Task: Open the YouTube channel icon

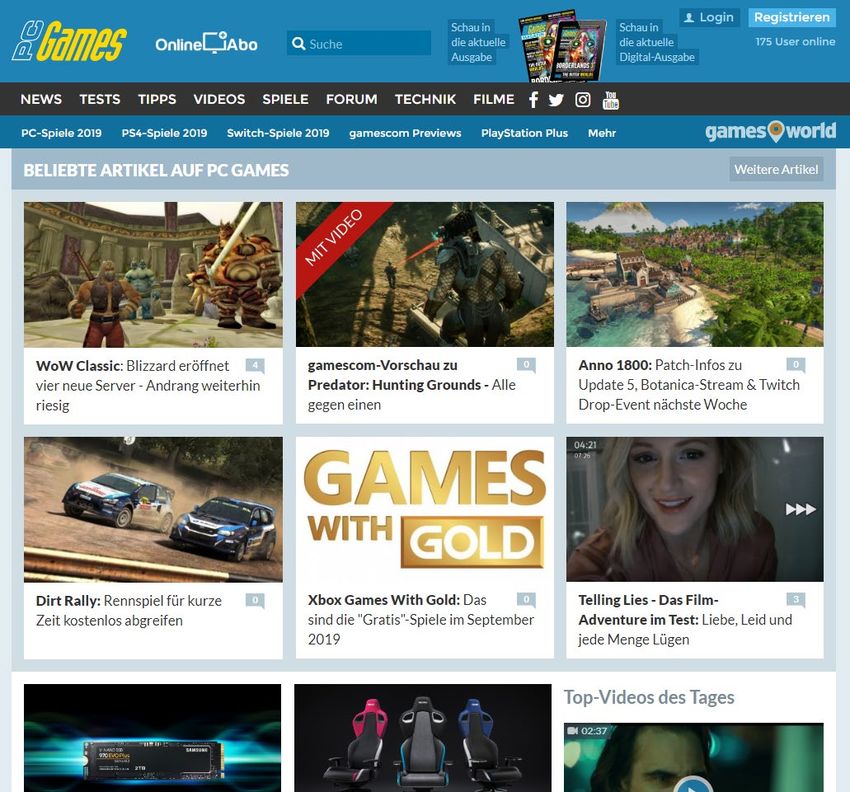Action: (610, 100)
